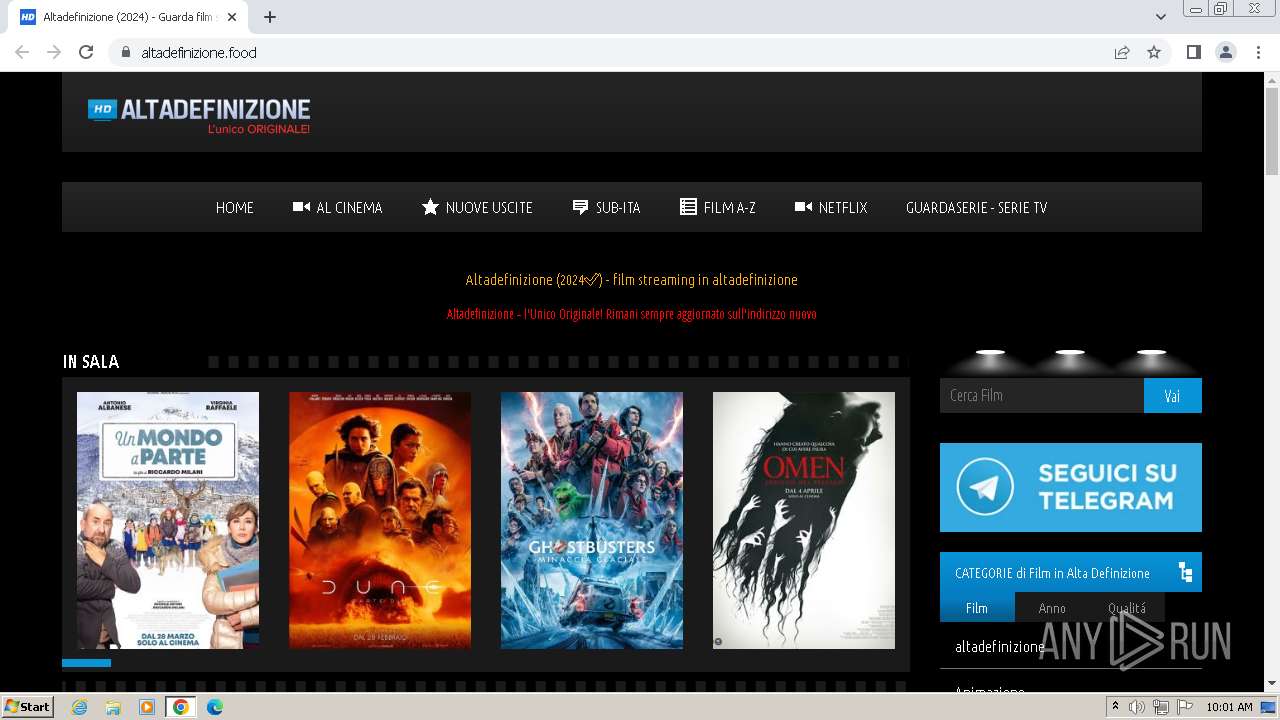This screenshot has height=720, width=1280.
Task: Open the Ghostbusters Minaccia Glaciale poster
Action: click(x=592, y=520)
